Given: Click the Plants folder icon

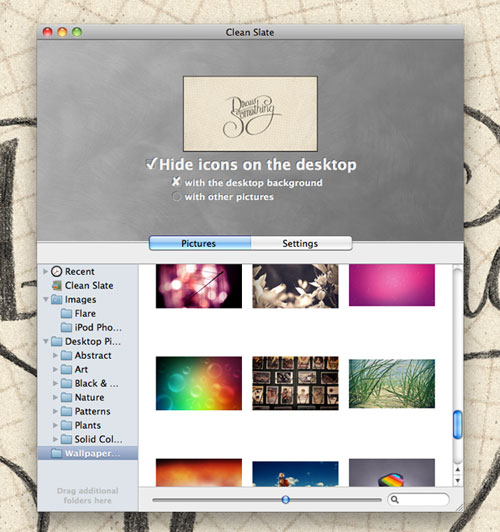Looking at the screenshot, I should click(66, 425).
